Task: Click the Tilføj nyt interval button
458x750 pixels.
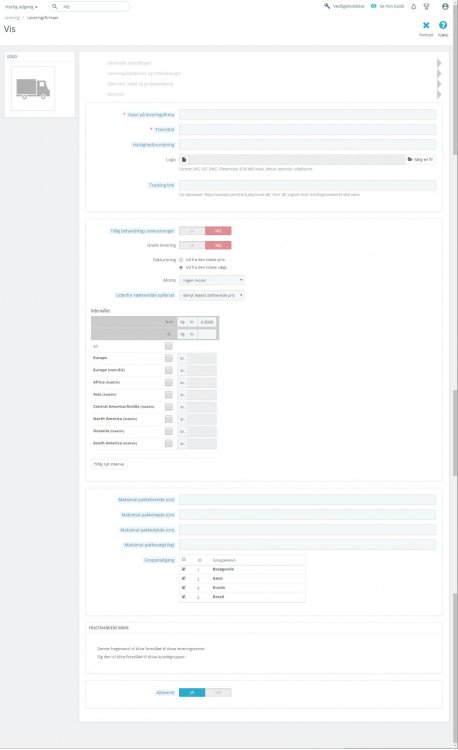Action: coord(109,464)
